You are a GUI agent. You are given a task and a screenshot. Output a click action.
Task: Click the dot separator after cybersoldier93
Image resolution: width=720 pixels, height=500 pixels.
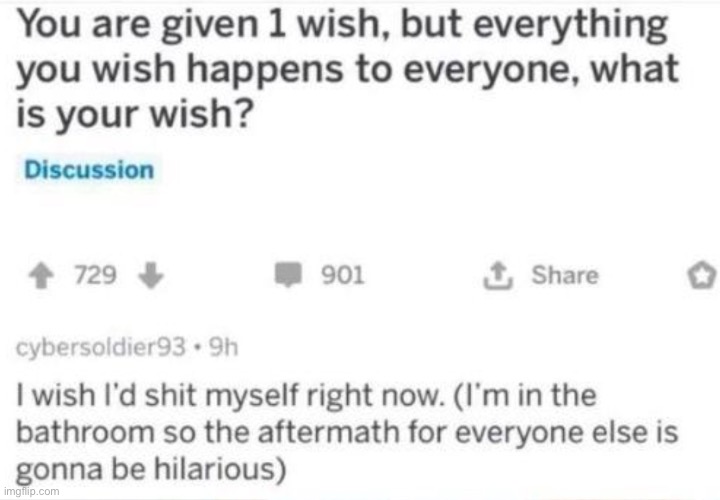(197, 348)
